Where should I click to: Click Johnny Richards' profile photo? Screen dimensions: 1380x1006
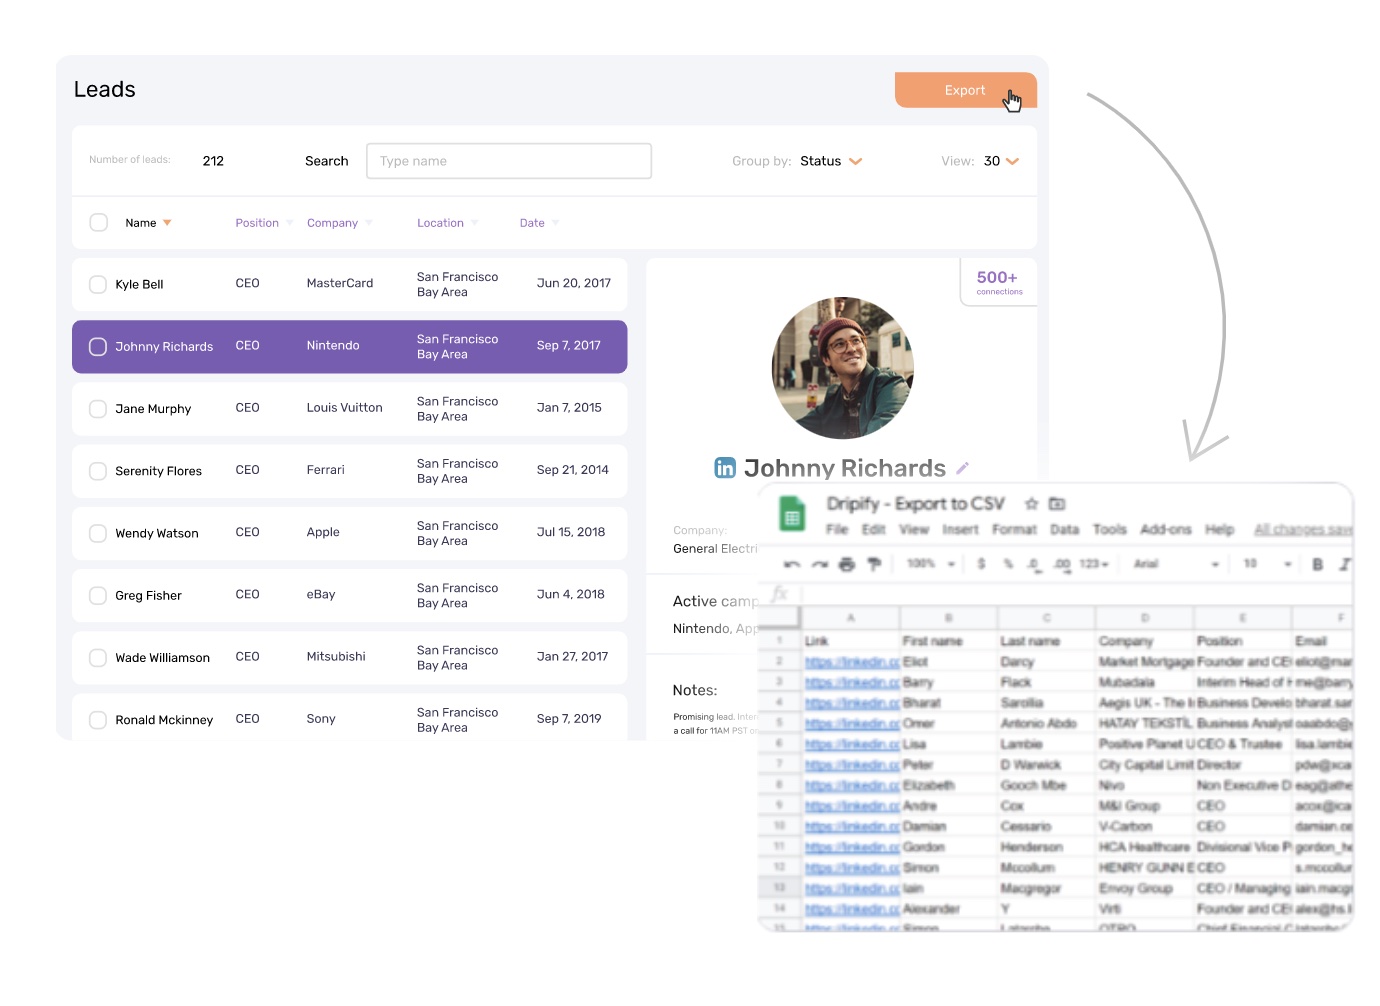[x=843, y=368]
